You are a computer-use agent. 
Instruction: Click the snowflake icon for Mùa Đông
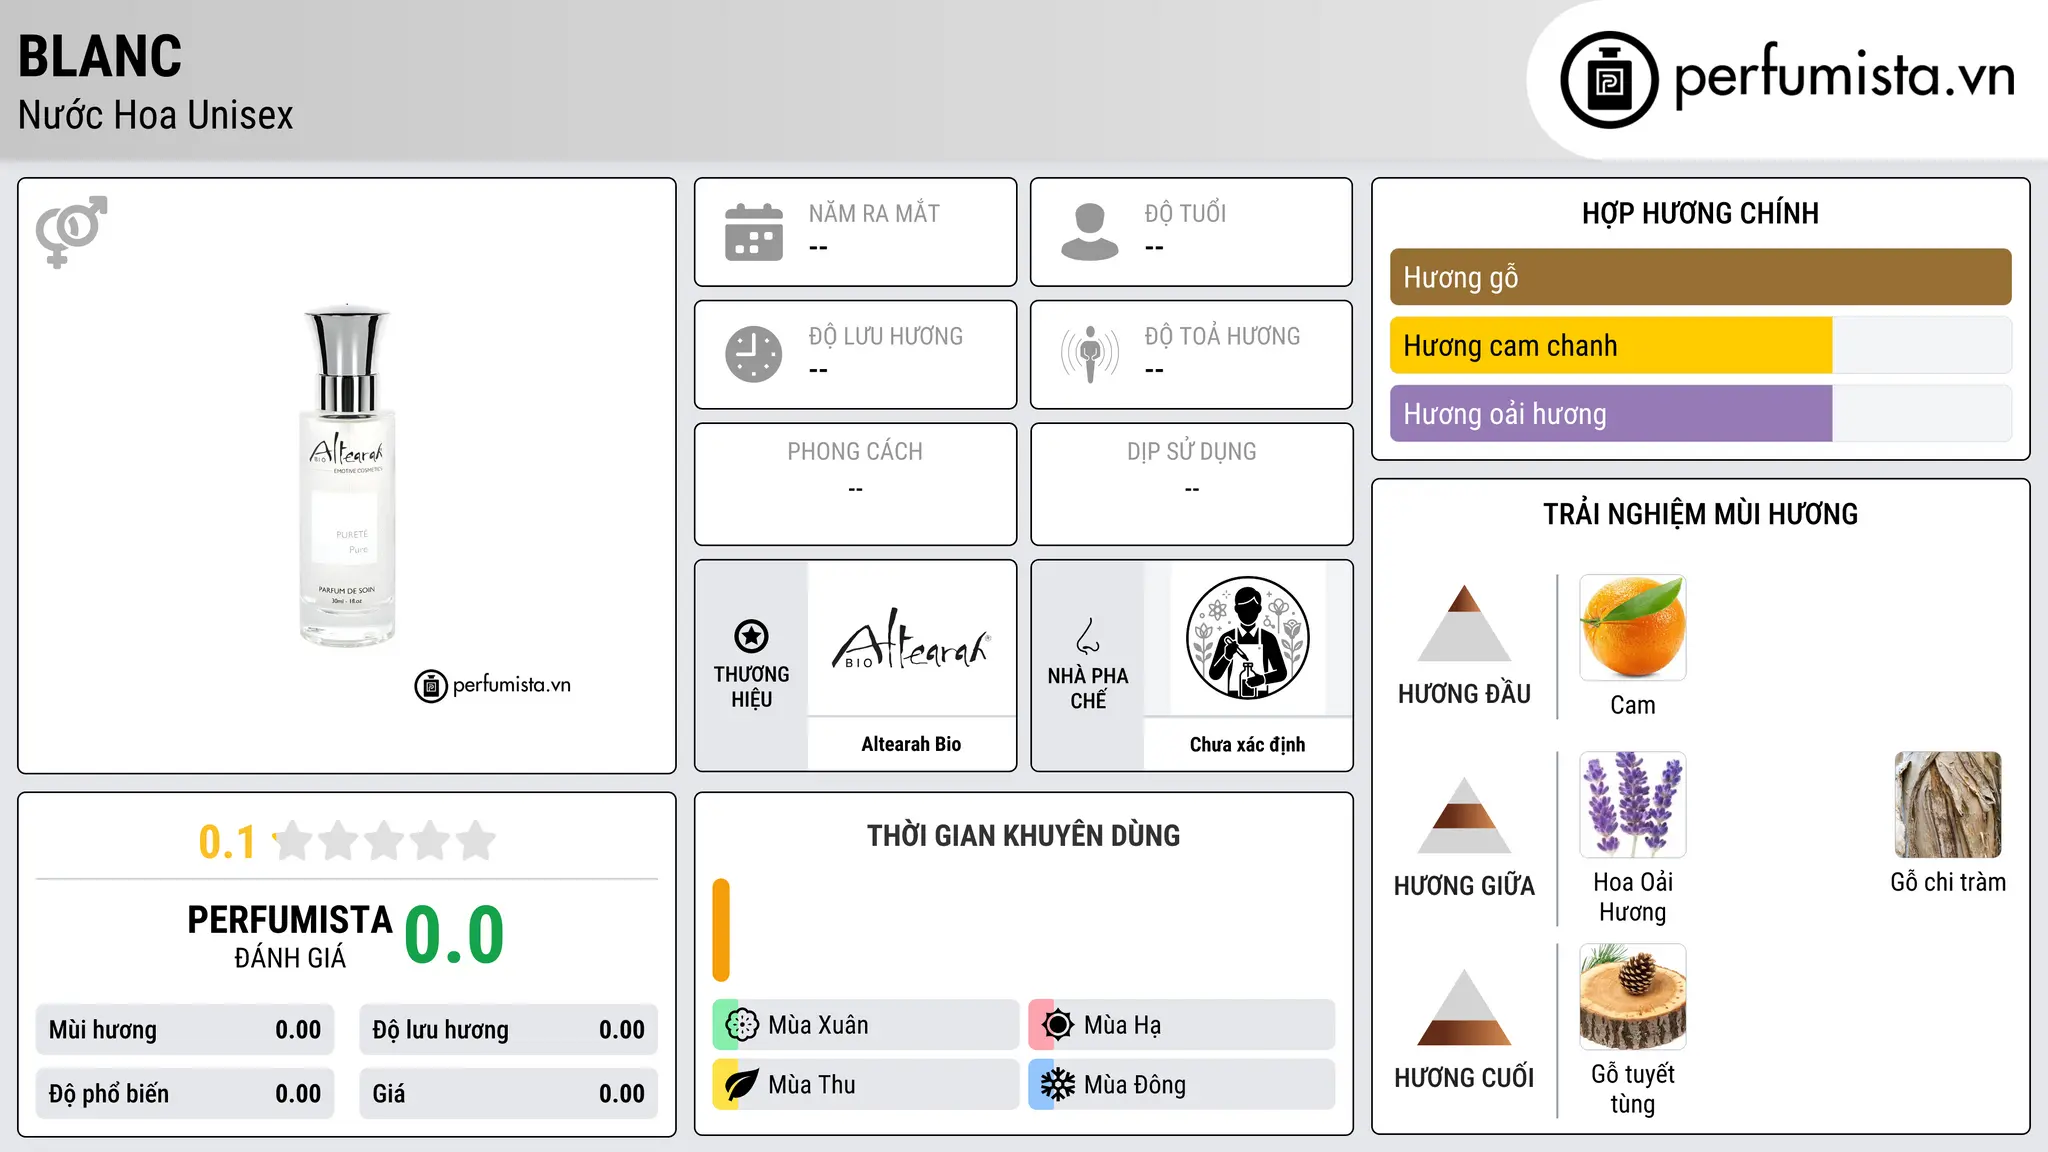coord(1058,1085)
